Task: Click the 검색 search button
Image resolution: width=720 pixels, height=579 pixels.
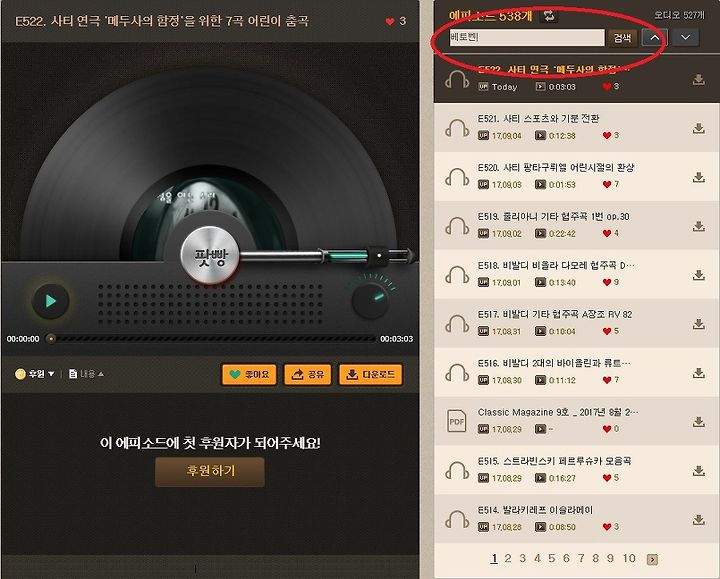Action: click(x=622, y=38)
